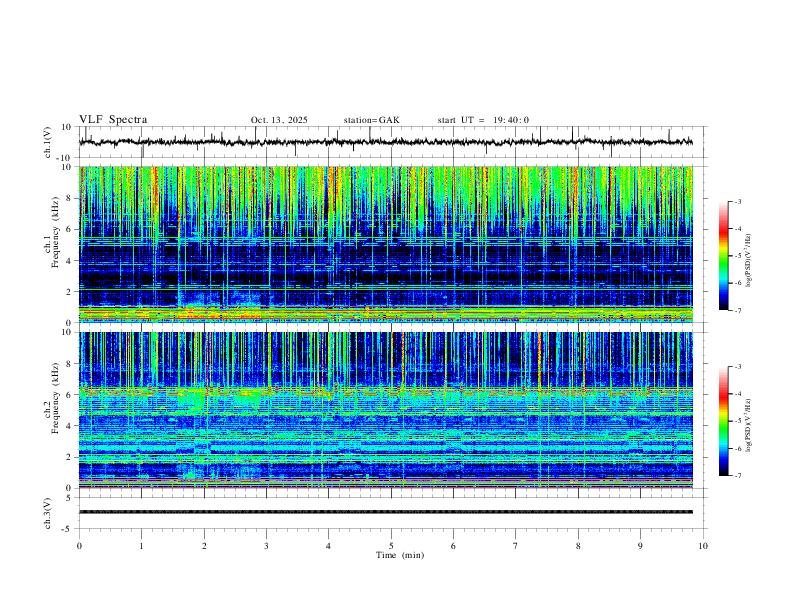Click the log(PSD) label beside ch.1 colorbar
Image resolution: width=792 pixels, height=612 pixels.
coord(749,260)
